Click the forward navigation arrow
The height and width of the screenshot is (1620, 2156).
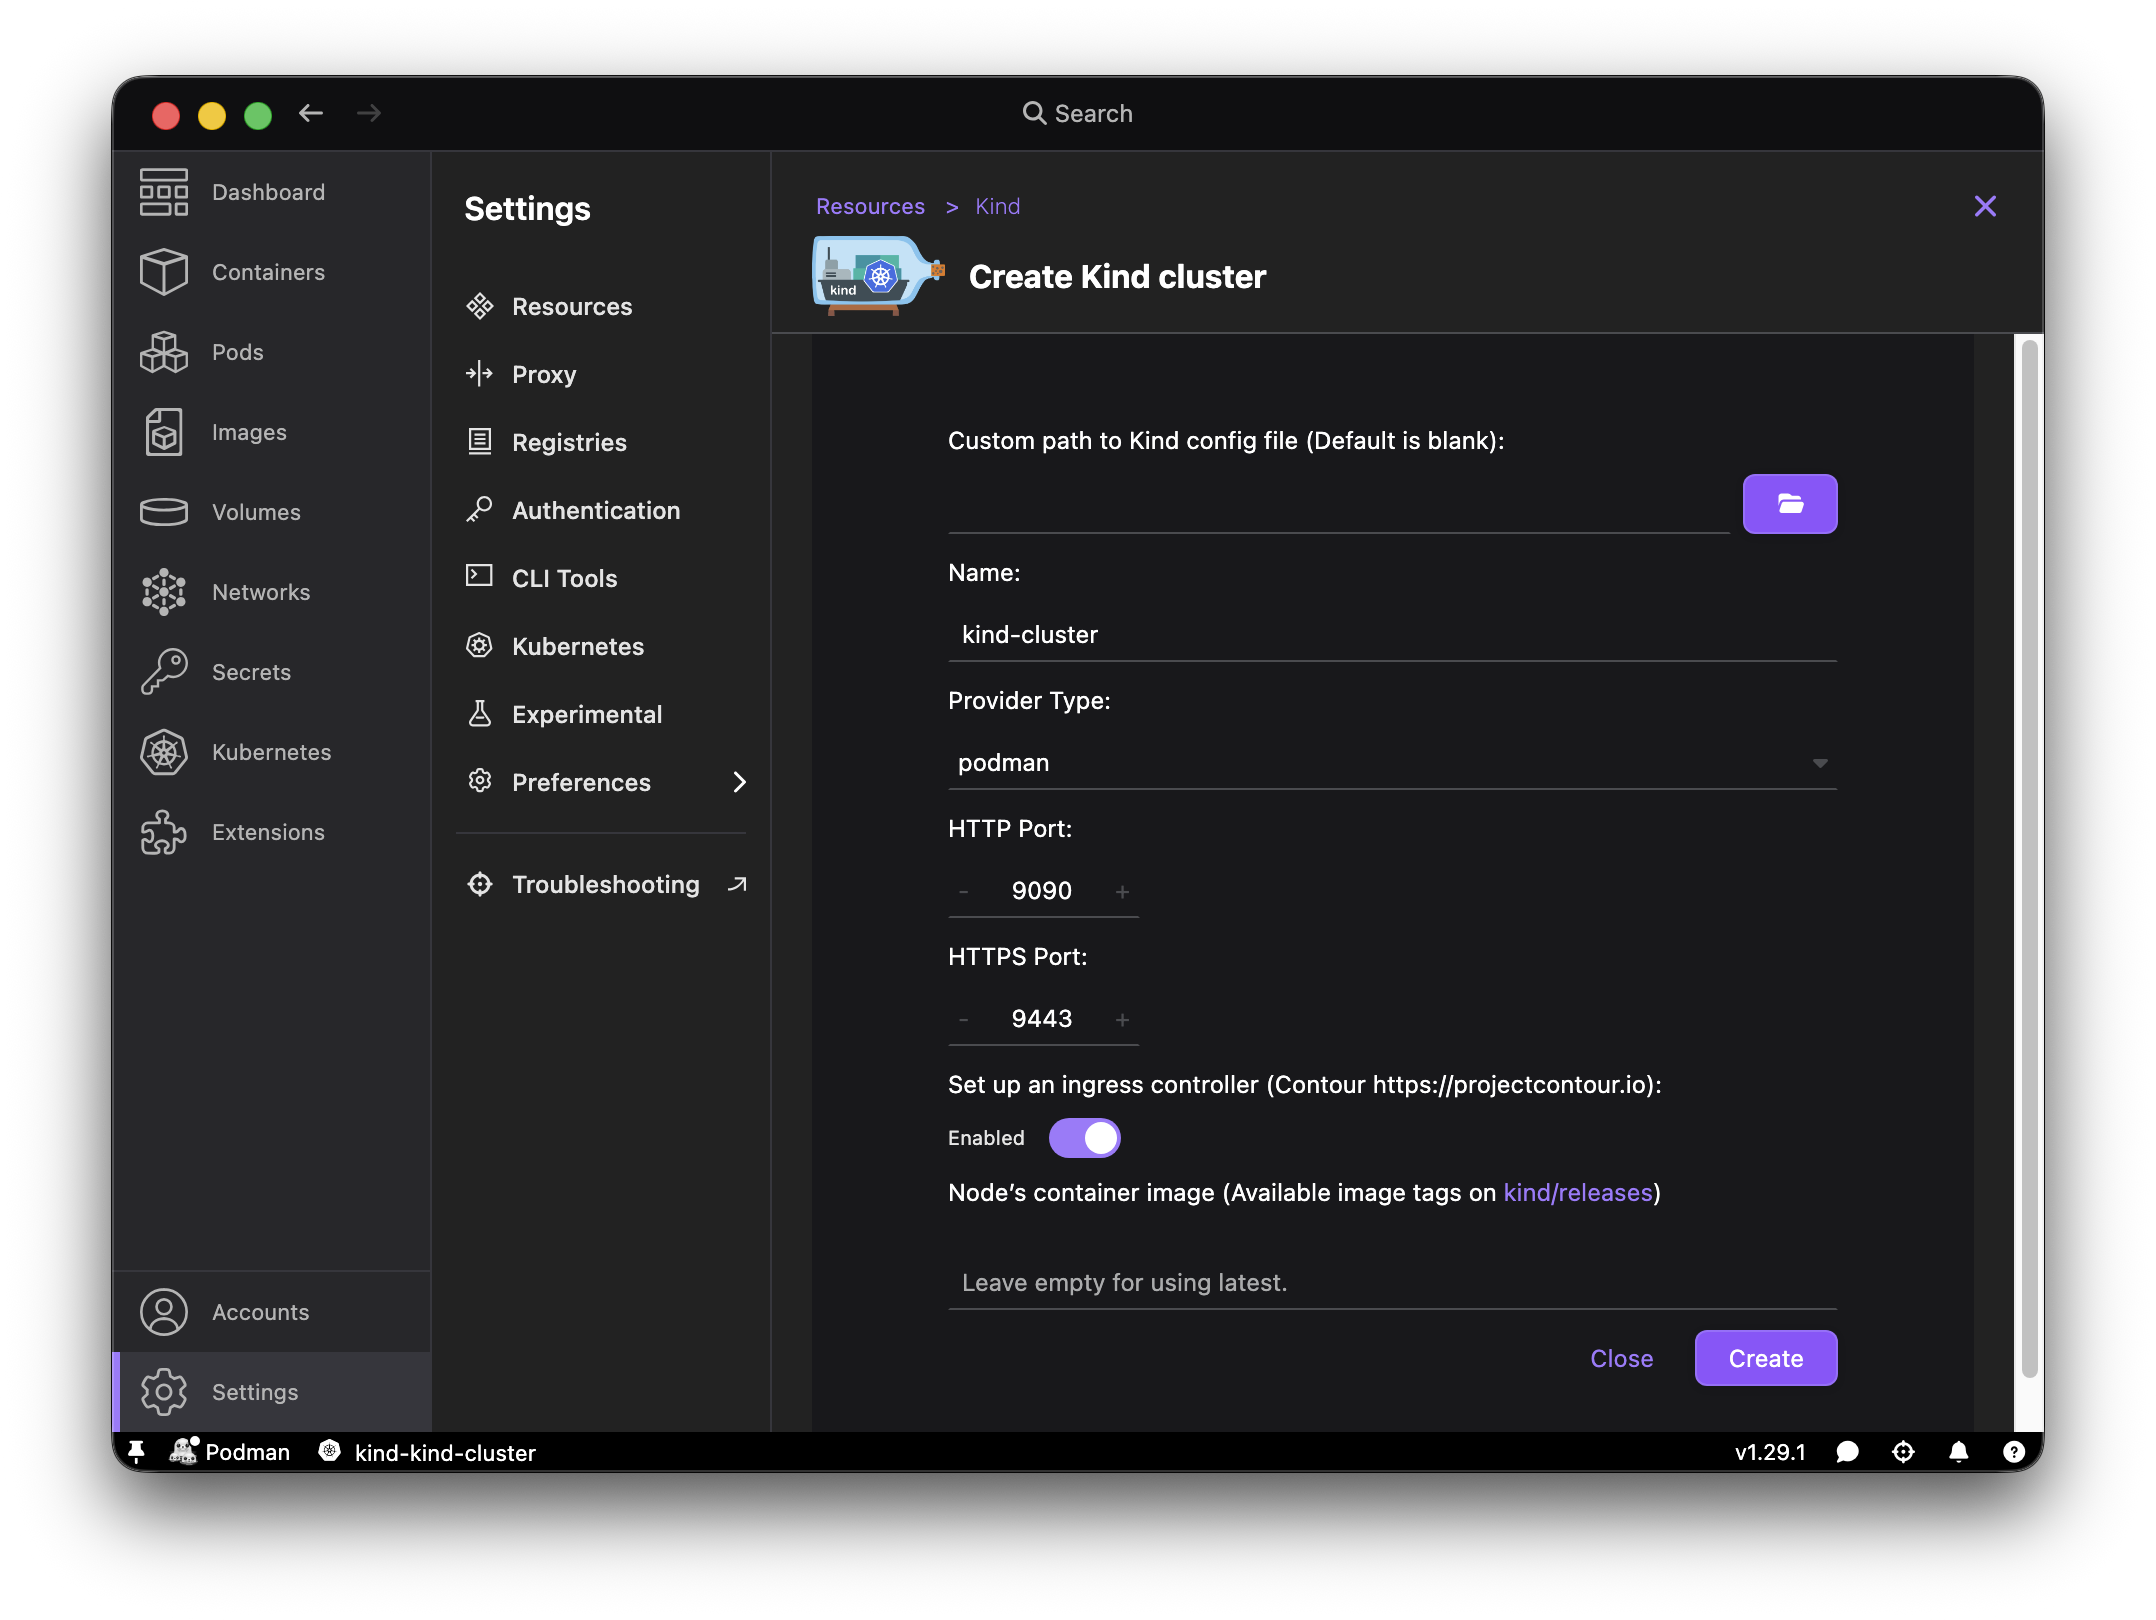coord(369,113)
